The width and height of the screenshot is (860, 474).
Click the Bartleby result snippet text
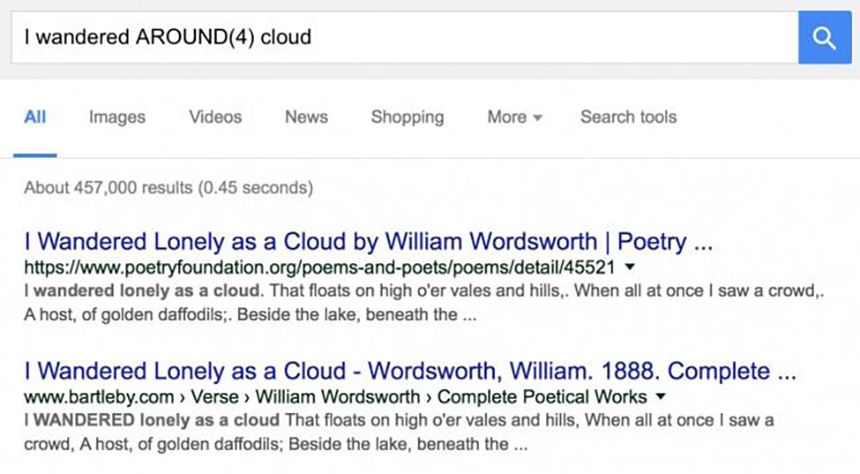[x=400, y=431]
